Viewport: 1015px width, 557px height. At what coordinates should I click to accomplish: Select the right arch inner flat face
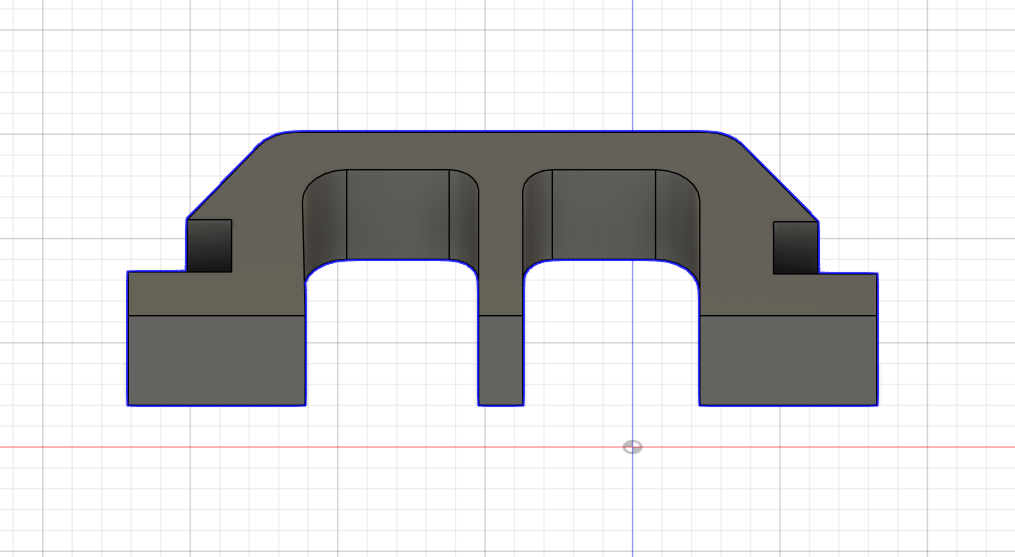click(604, 214)
